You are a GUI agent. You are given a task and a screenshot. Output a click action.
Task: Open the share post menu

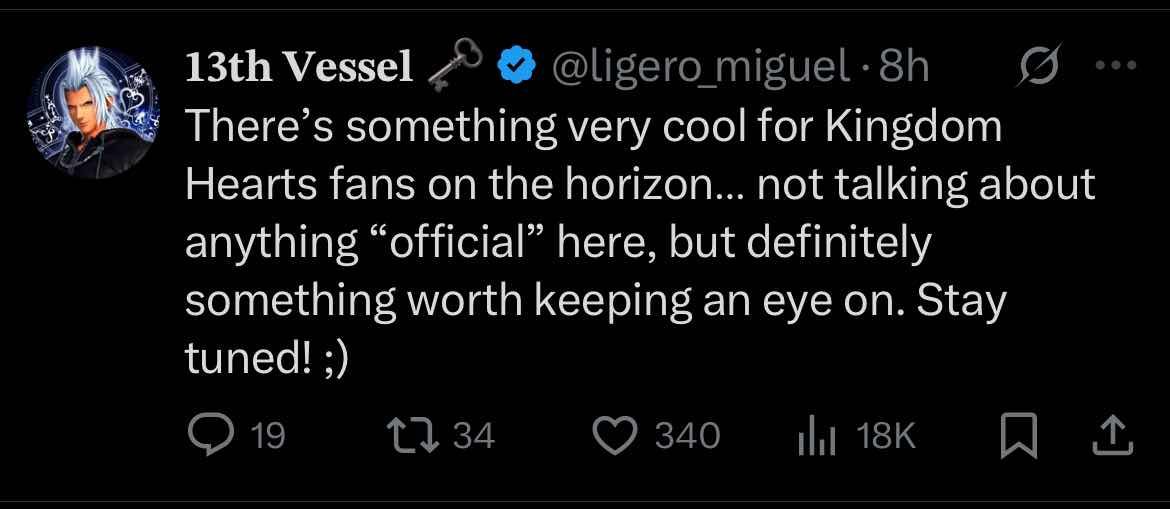[x=1115, y=435]
